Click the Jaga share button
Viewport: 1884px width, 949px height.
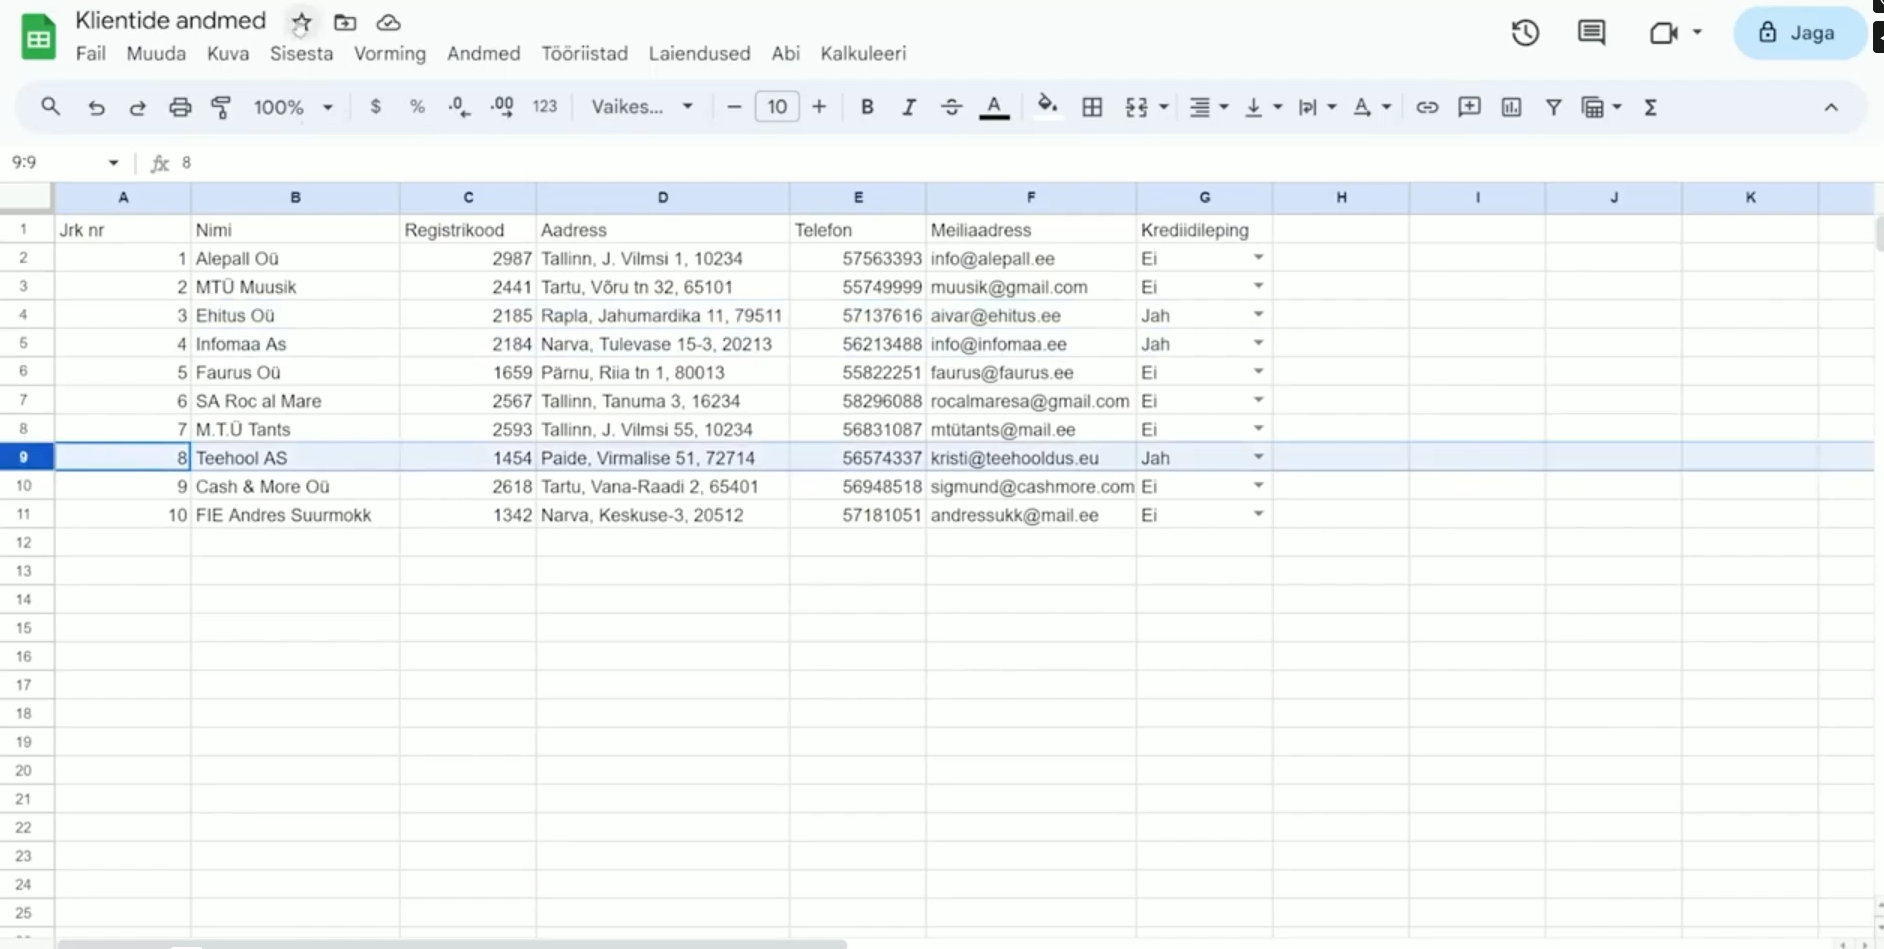[x=1798, y=33]
